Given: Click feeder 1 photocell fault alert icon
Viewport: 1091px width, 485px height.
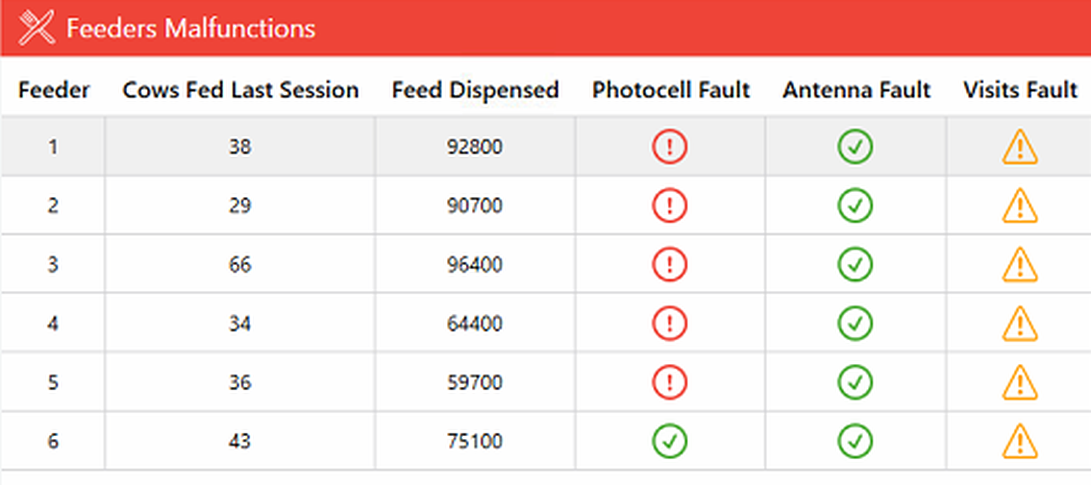Looking at the screenshot, I should [670, 147].
